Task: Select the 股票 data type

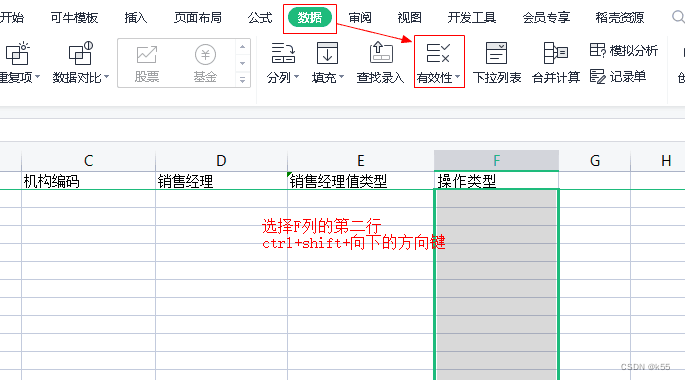Action: [146, 63]
